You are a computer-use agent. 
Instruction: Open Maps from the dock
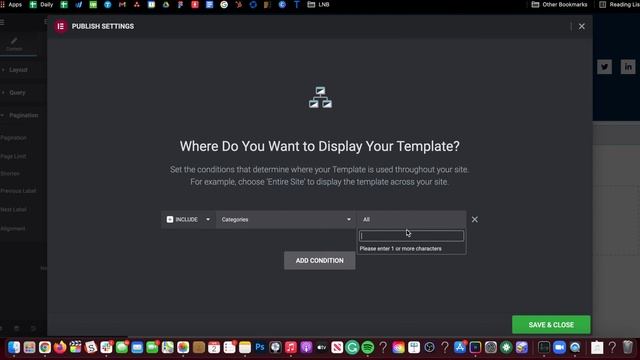point(168,347)
